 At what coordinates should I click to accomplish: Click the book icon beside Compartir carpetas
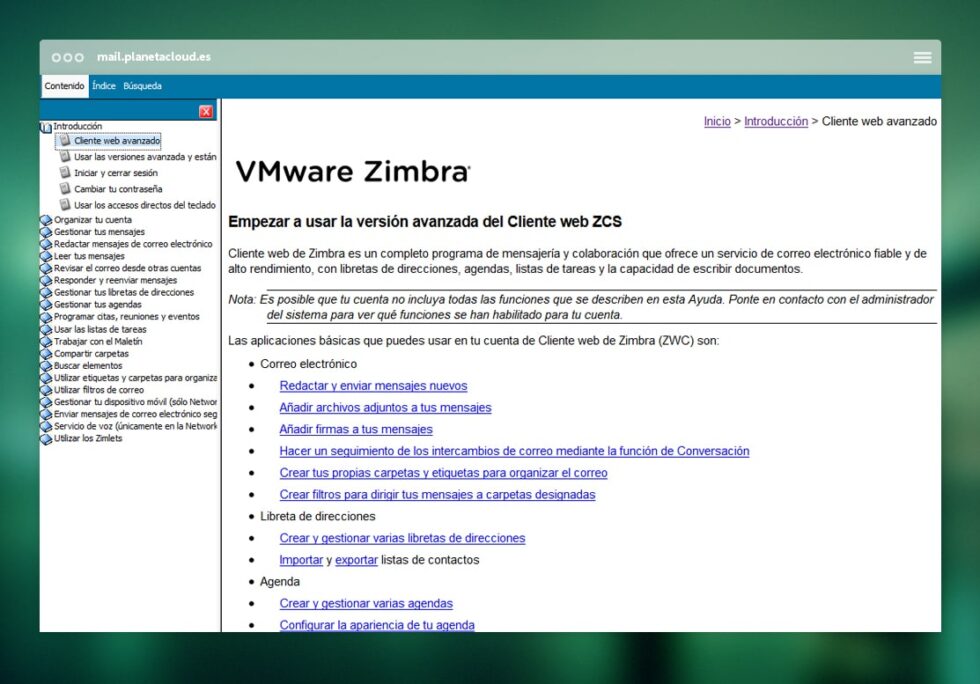pos(45,353)
